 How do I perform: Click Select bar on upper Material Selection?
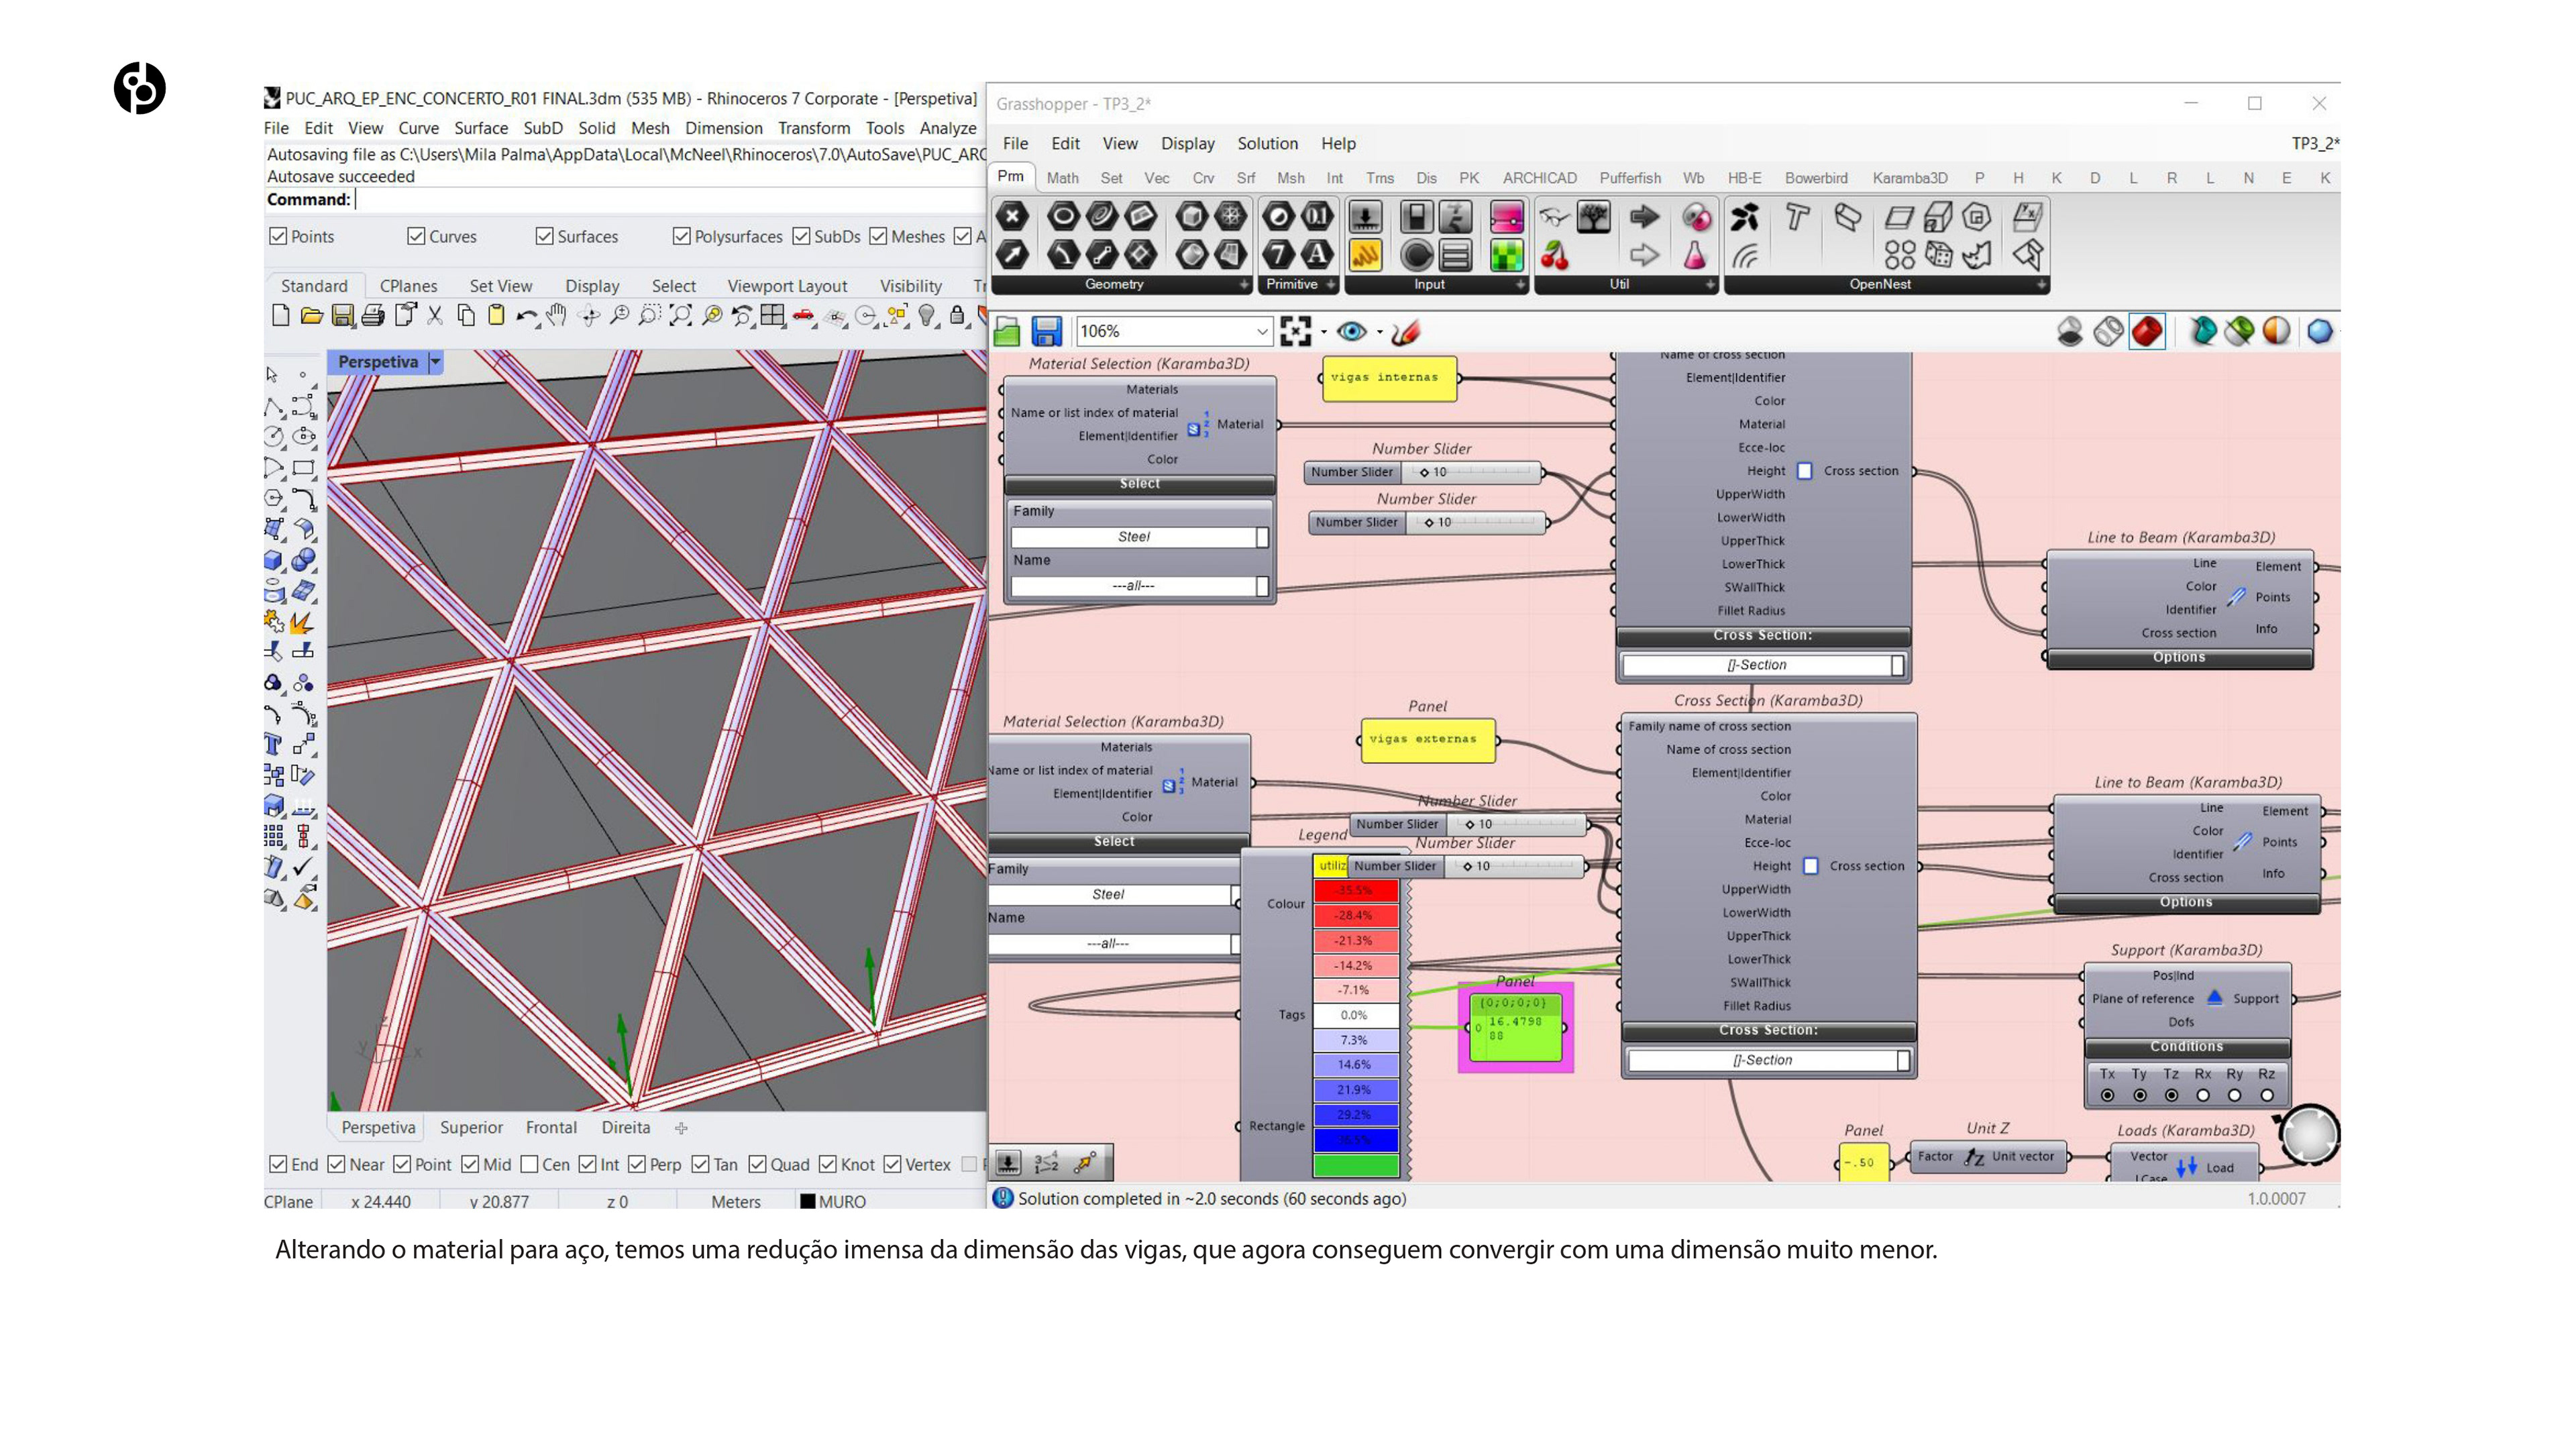[1139, 483]
